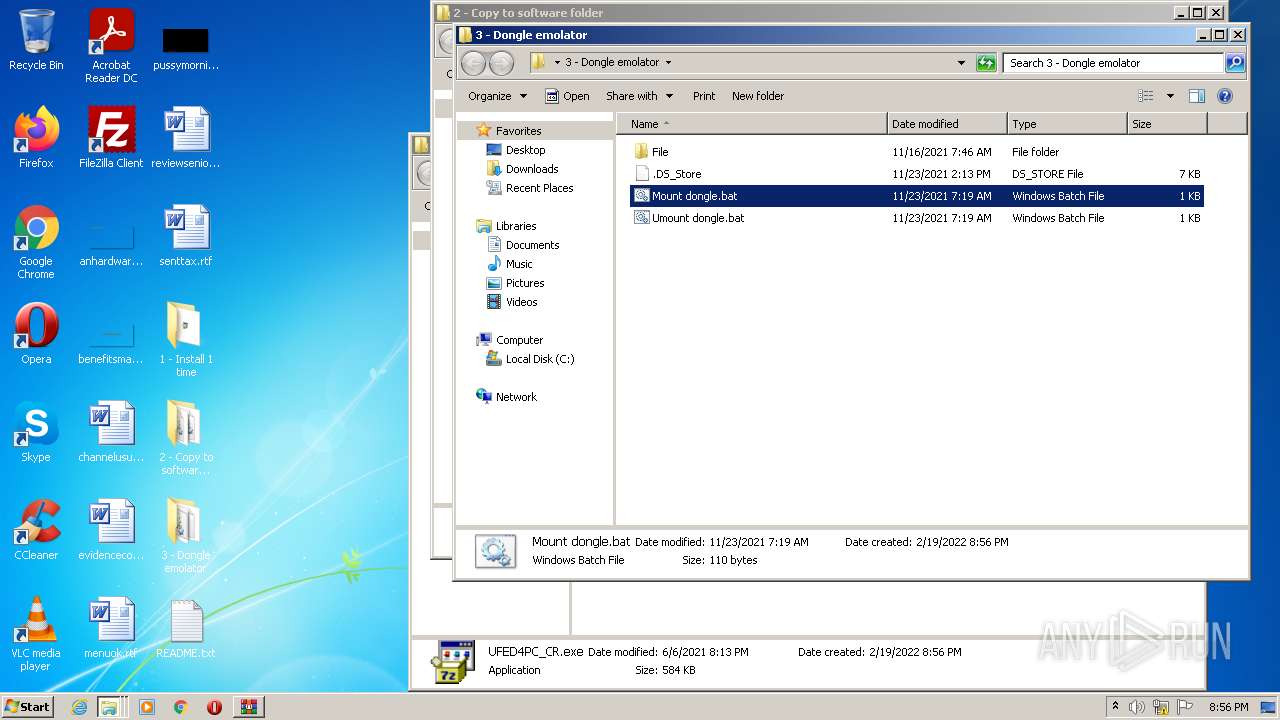
Task: Open Explorer Help question-mark icon
Action: 1225,96
